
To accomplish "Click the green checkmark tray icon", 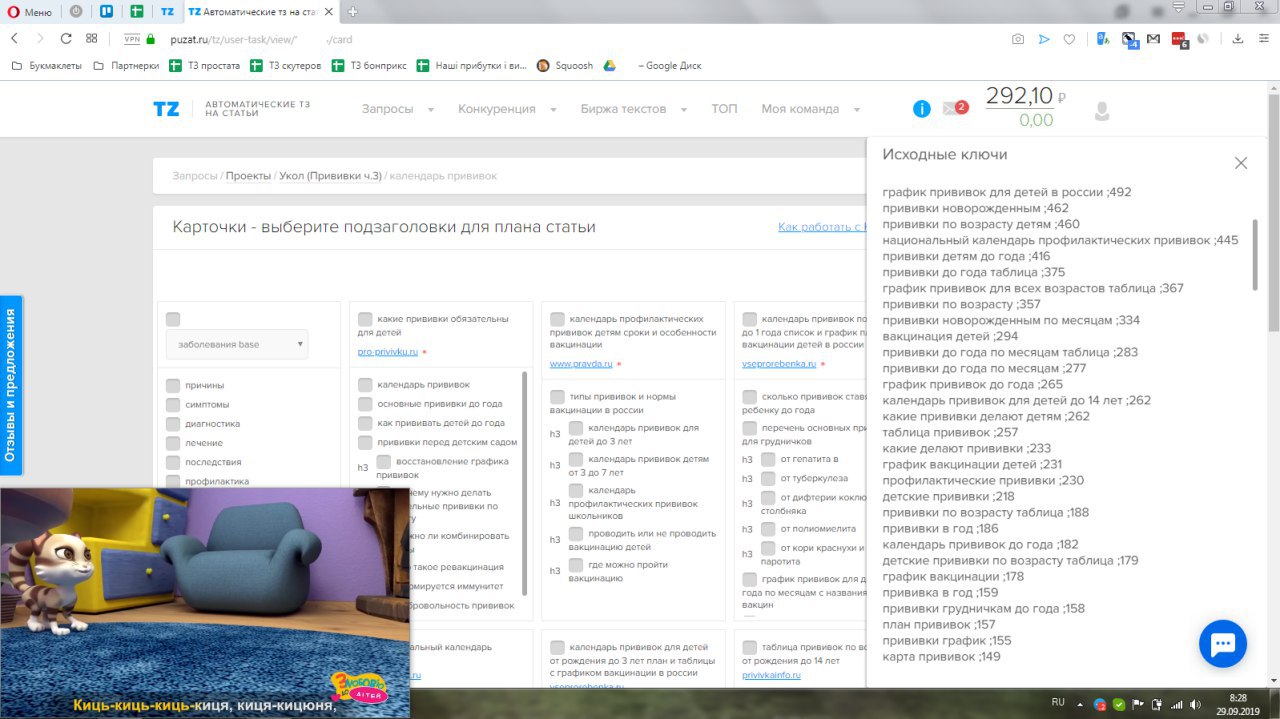I will [1119, 704].
